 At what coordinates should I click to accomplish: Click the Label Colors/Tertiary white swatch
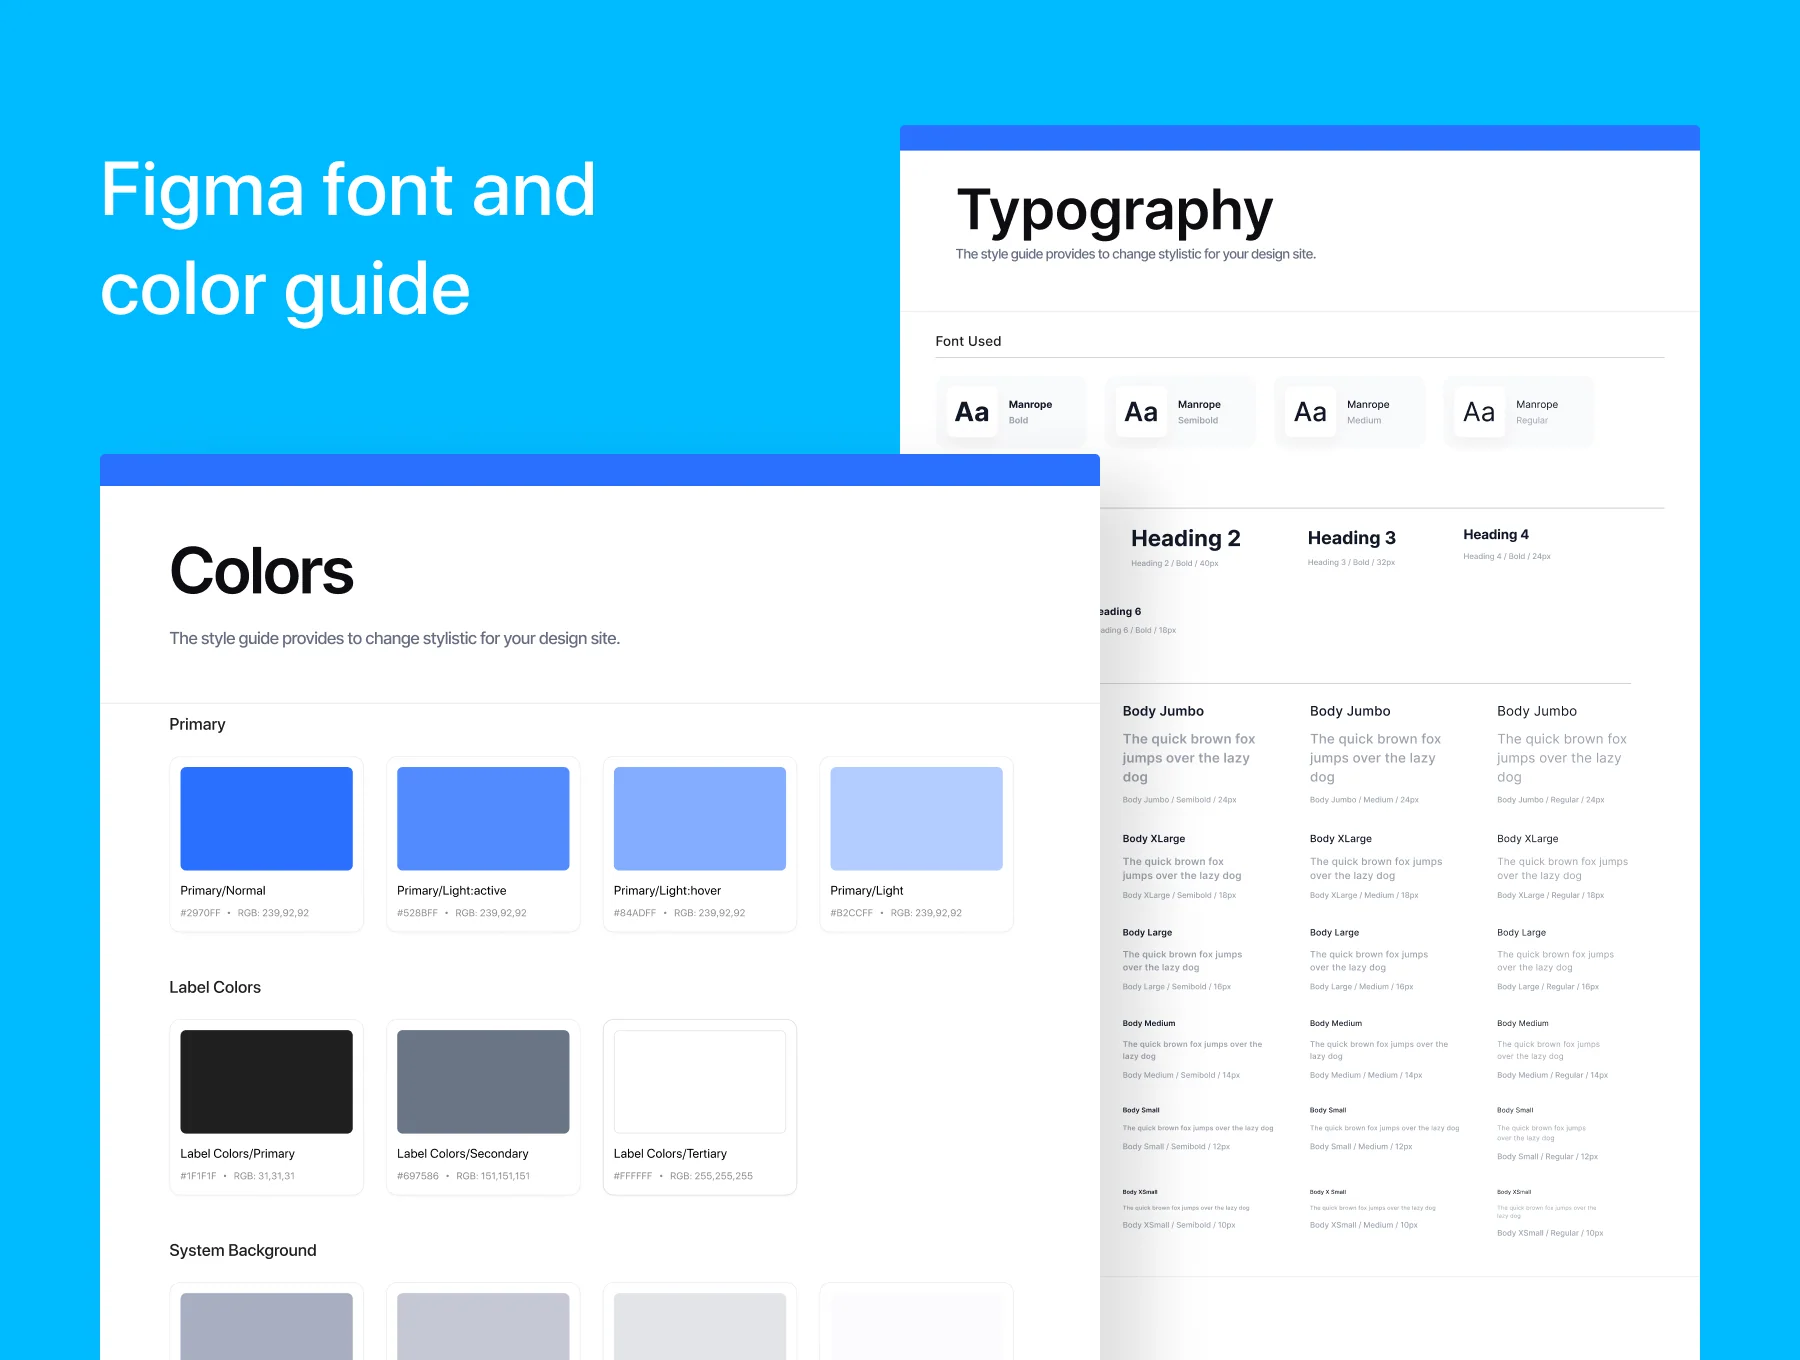700,1081
